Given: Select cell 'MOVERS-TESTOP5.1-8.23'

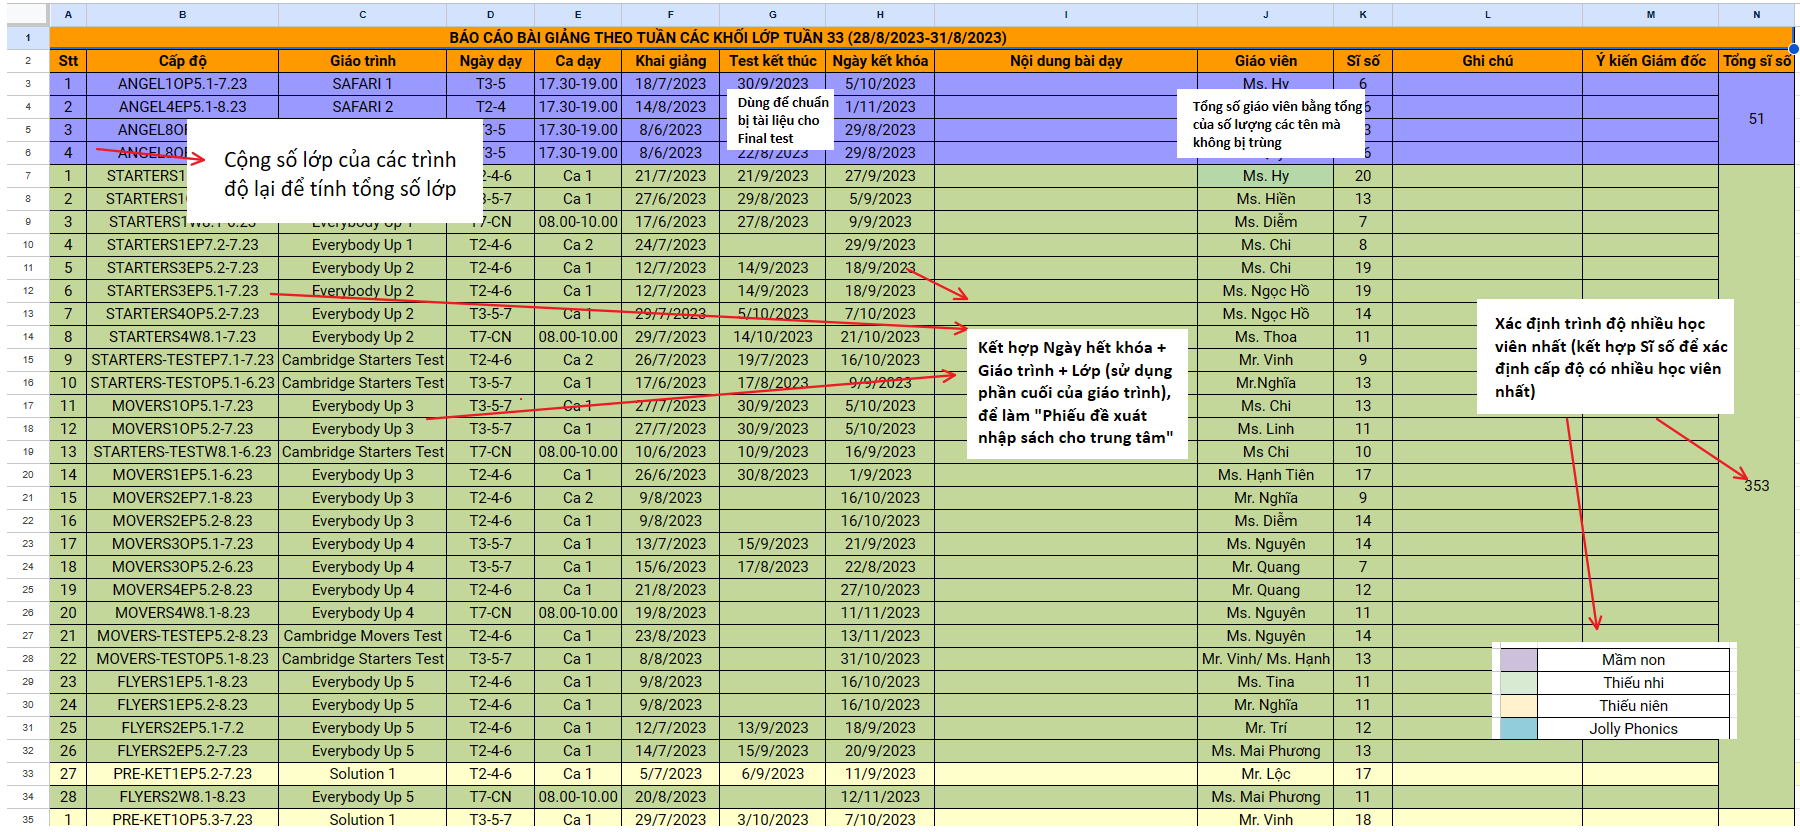Looking at the screenshot, I should tap(182, 659).
